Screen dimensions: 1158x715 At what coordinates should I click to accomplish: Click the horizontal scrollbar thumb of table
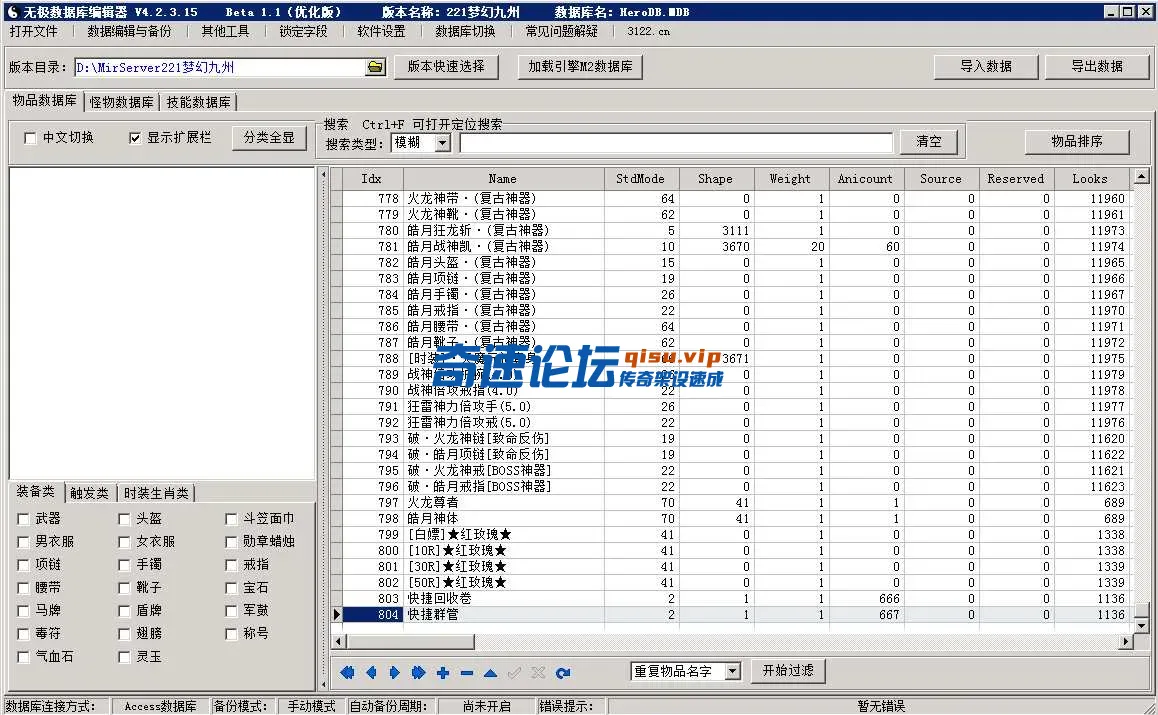tap(410, 642)
